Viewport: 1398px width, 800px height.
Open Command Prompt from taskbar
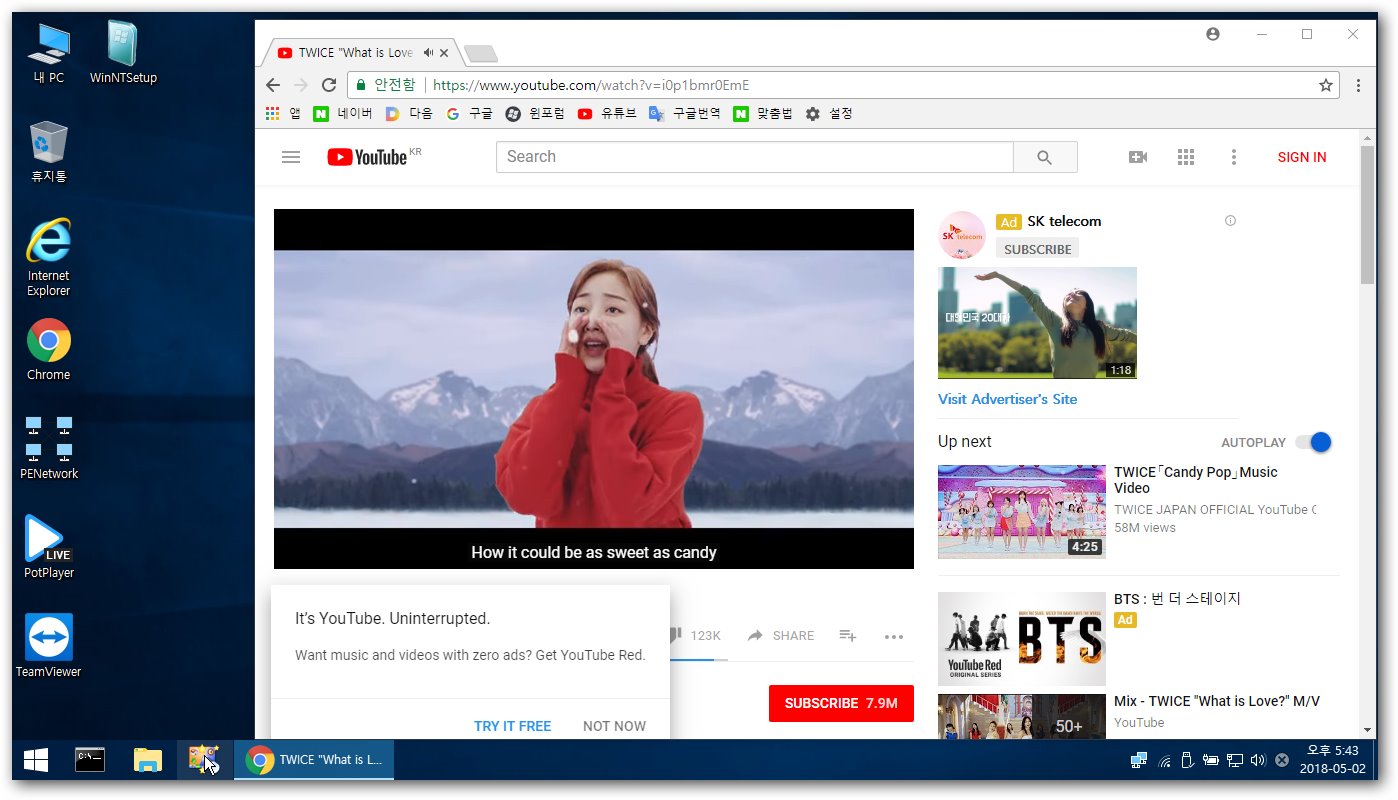(x=90, y=760)
